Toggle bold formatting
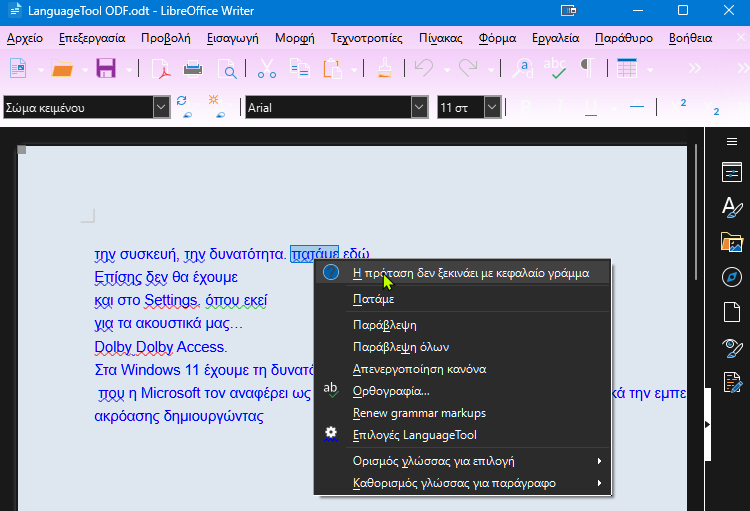The image size is (750, 511). coord(526,107)
